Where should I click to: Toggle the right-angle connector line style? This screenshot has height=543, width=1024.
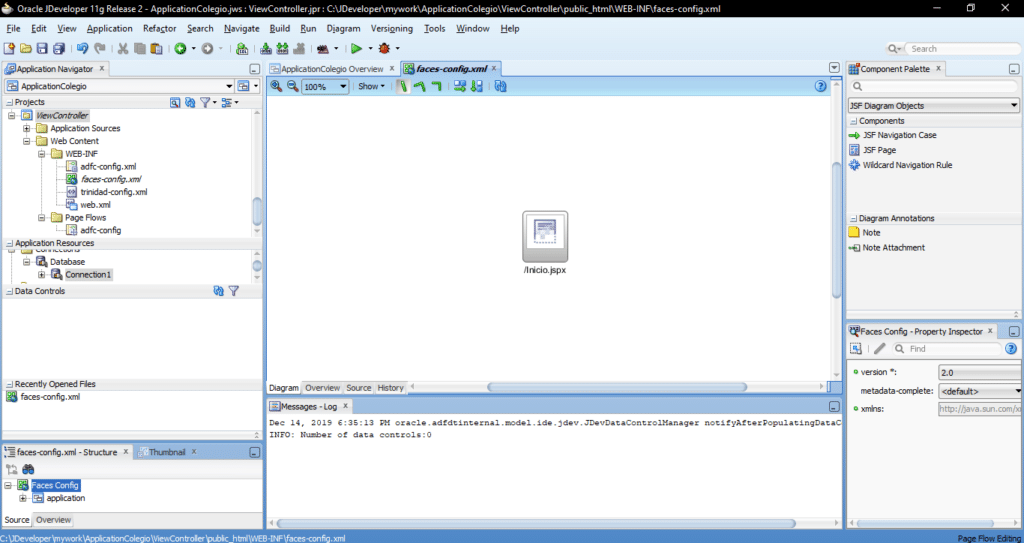(x=436, y=86)
